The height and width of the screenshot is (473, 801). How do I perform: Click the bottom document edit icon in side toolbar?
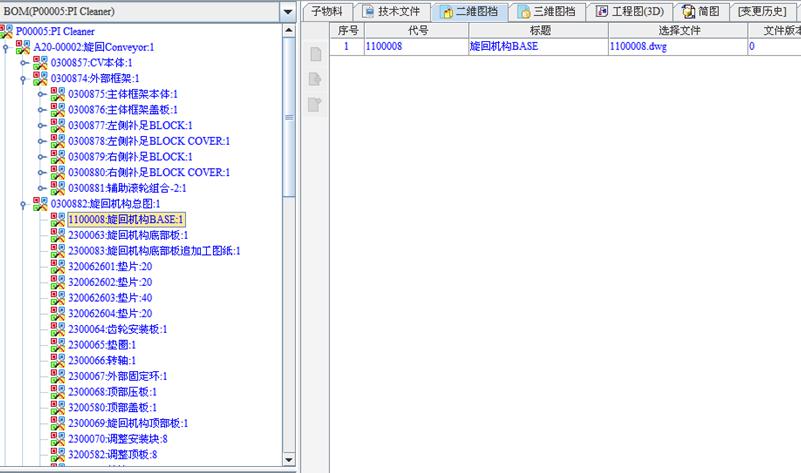pyautogui.click(x=315, y=103)
